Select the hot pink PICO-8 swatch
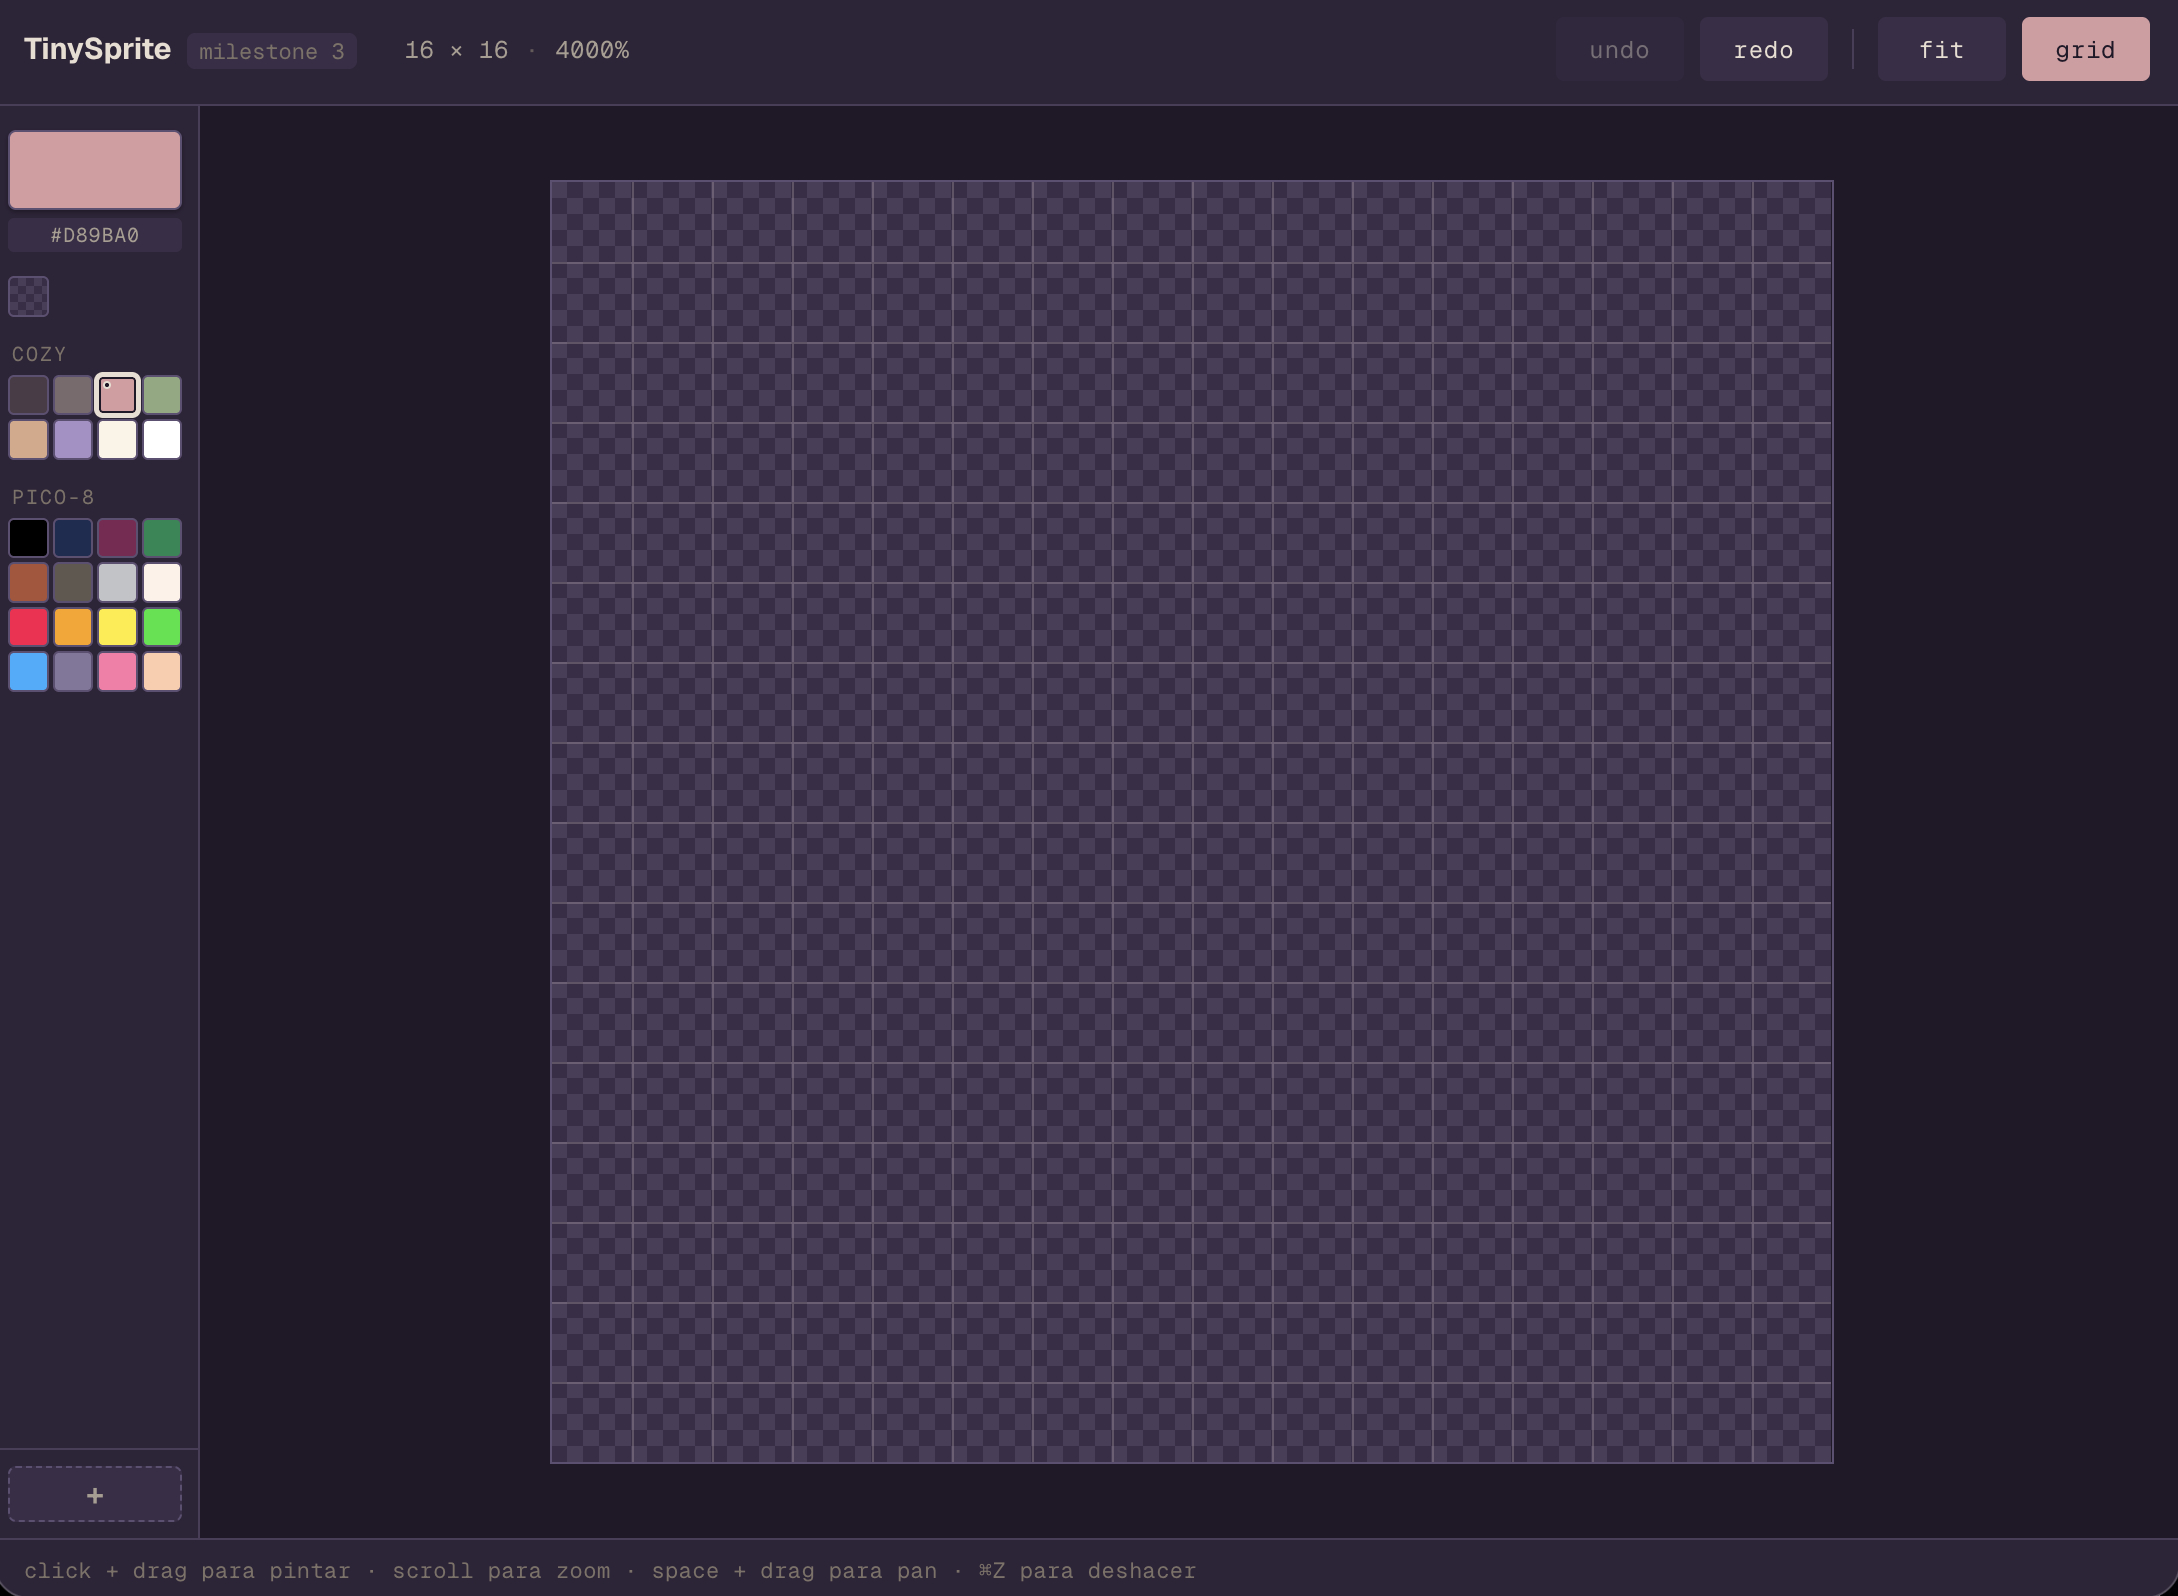2178x1596 pixels. click(x=117, y=671)
